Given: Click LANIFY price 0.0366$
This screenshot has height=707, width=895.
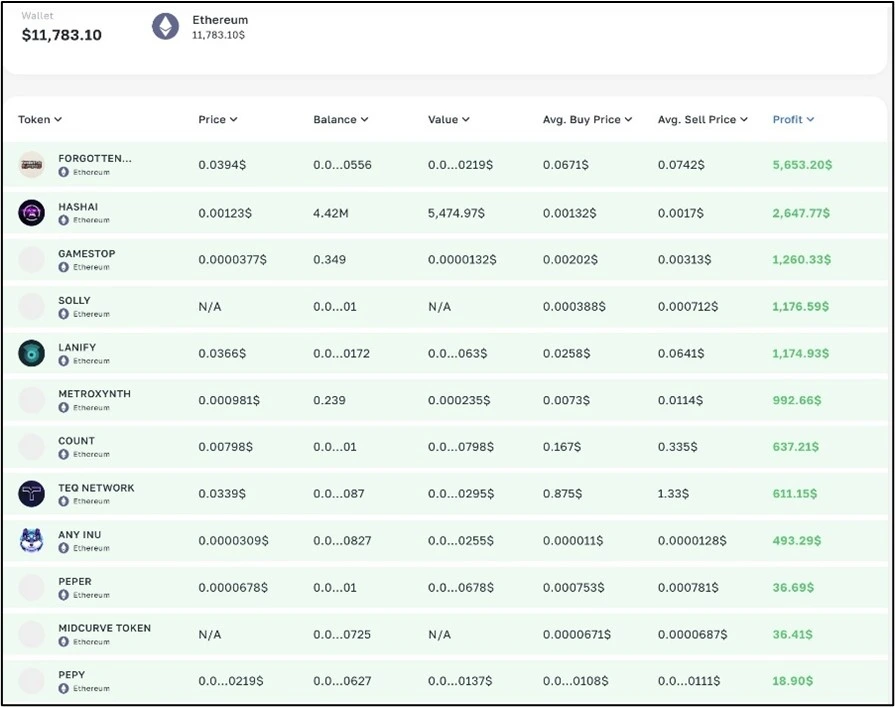Looking at the screenshot, I should tap(222, 353).
